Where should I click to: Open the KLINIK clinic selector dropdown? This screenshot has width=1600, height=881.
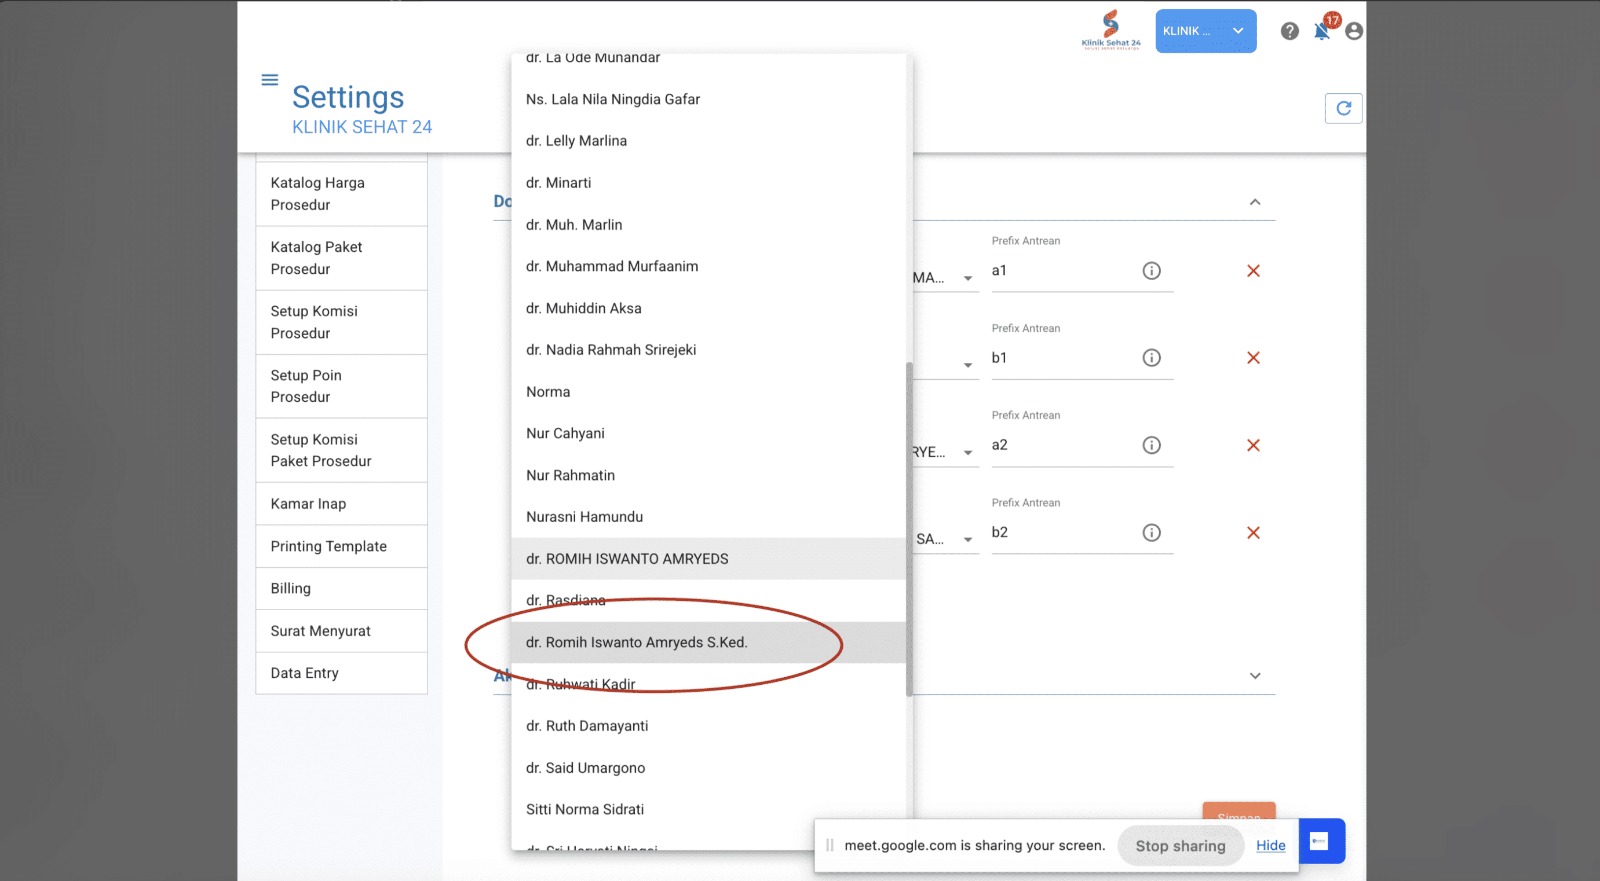[1205, 31]
